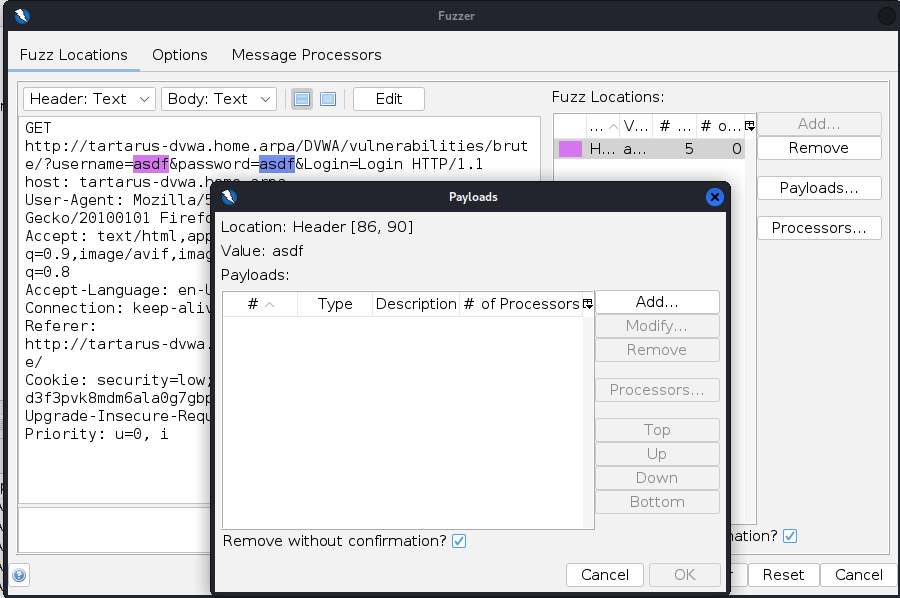Viewport: 900px width, 598px height.
Task: Switch to the Message Processors tab
Action: tap(306, 55)
